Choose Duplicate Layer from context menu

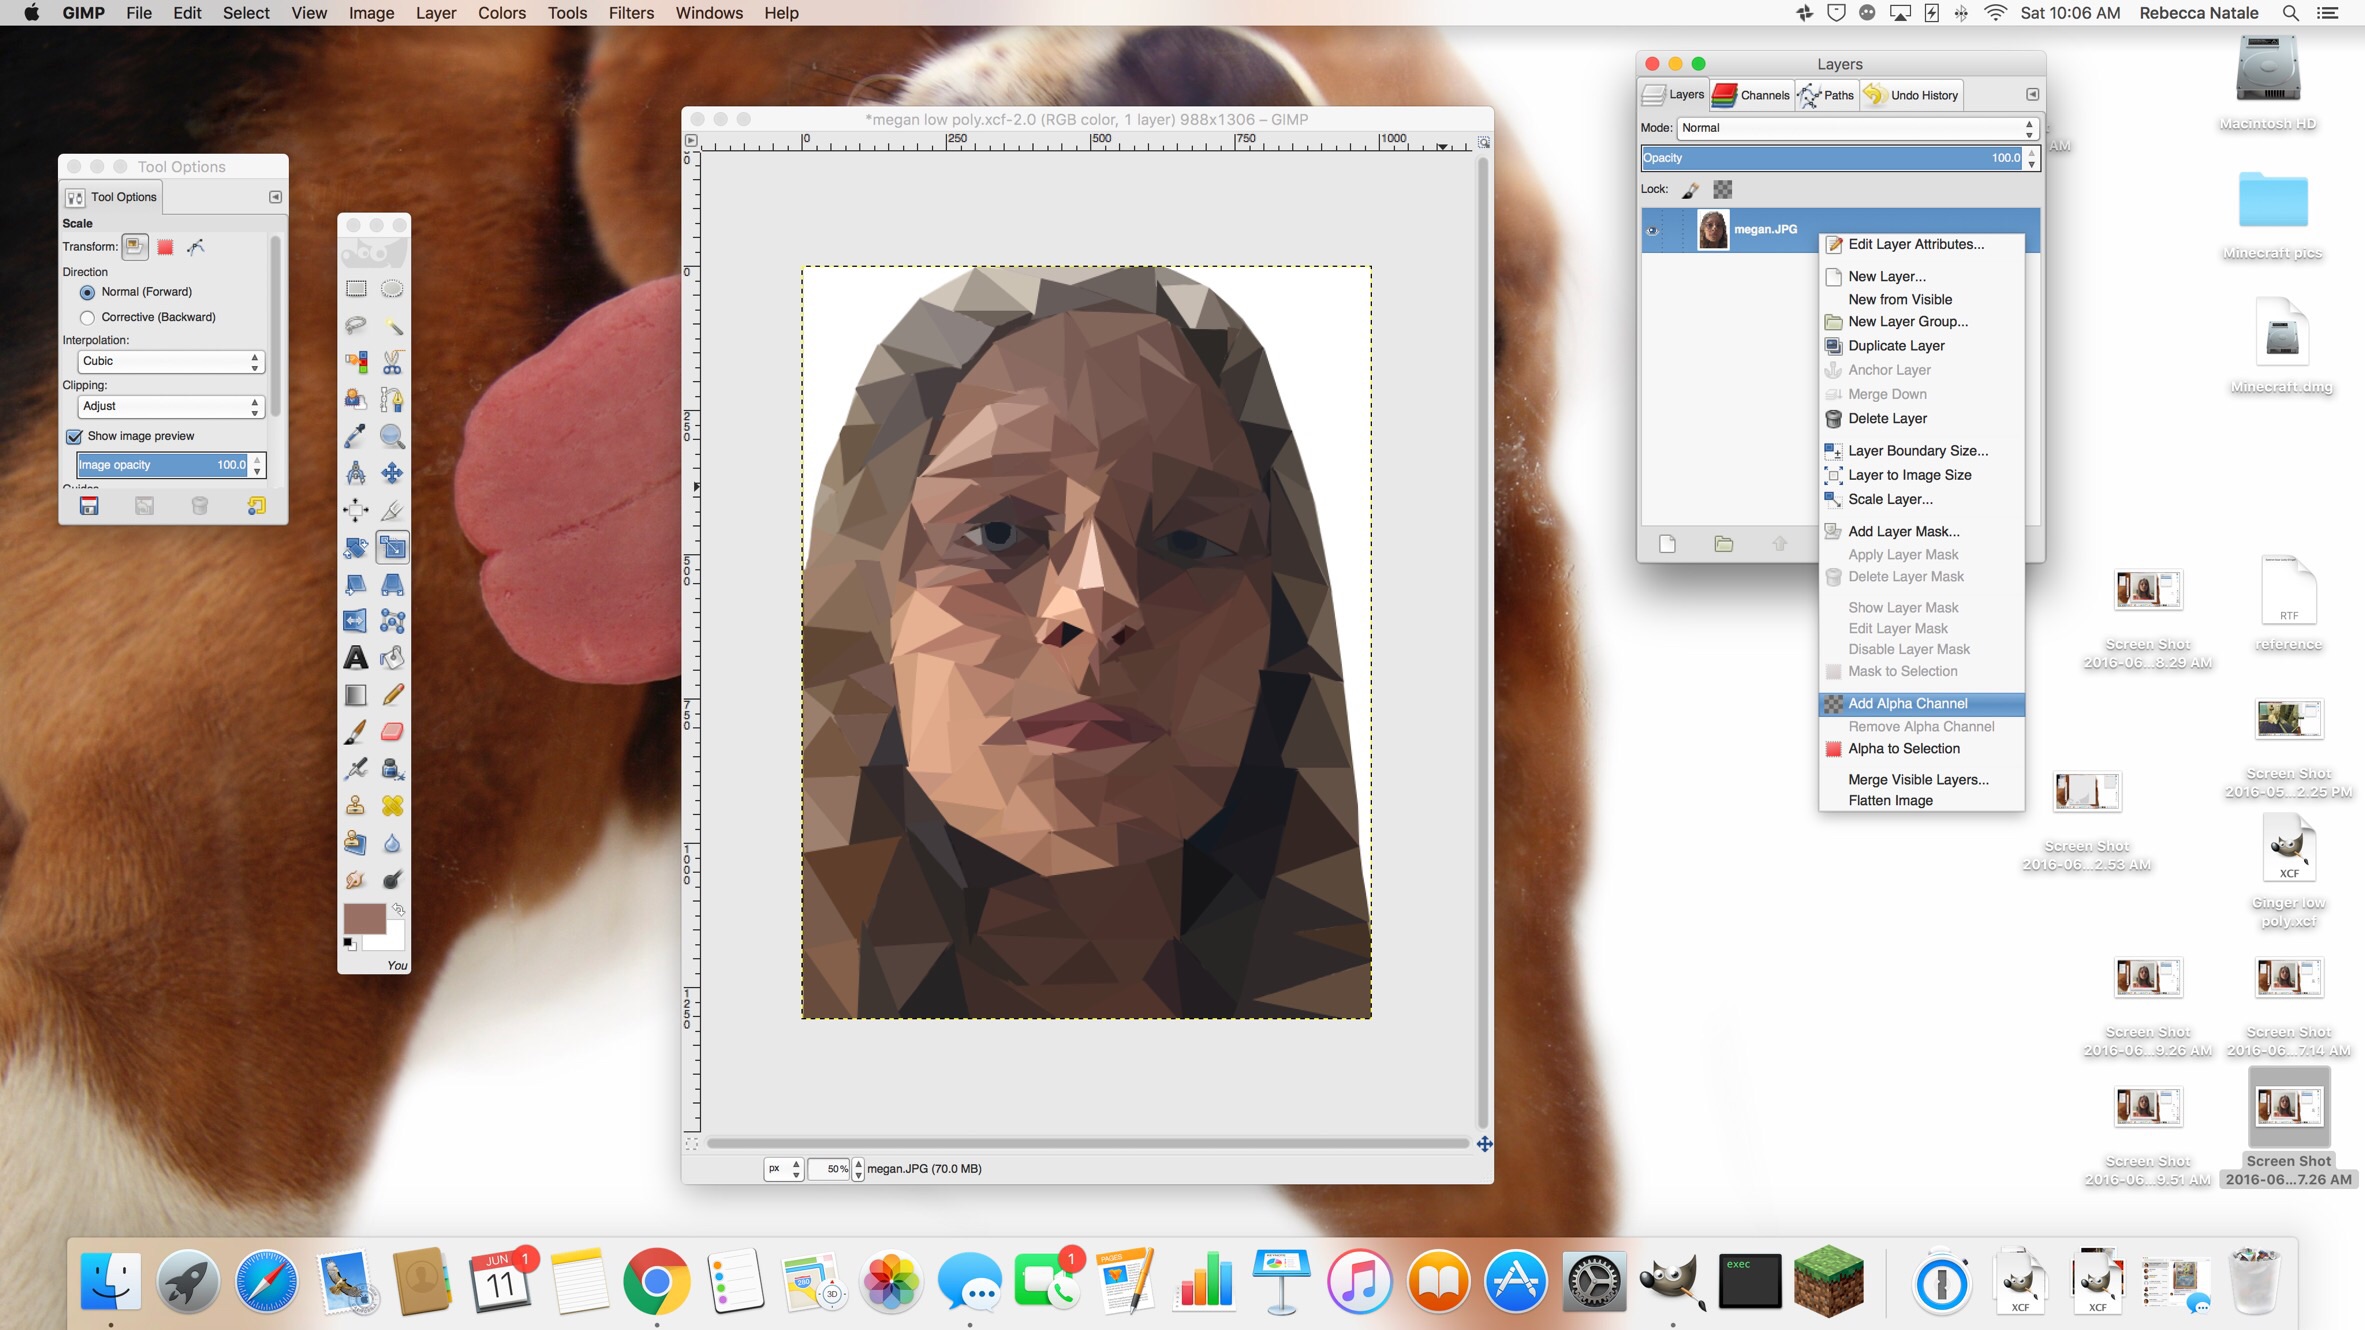click(1922, 346)
